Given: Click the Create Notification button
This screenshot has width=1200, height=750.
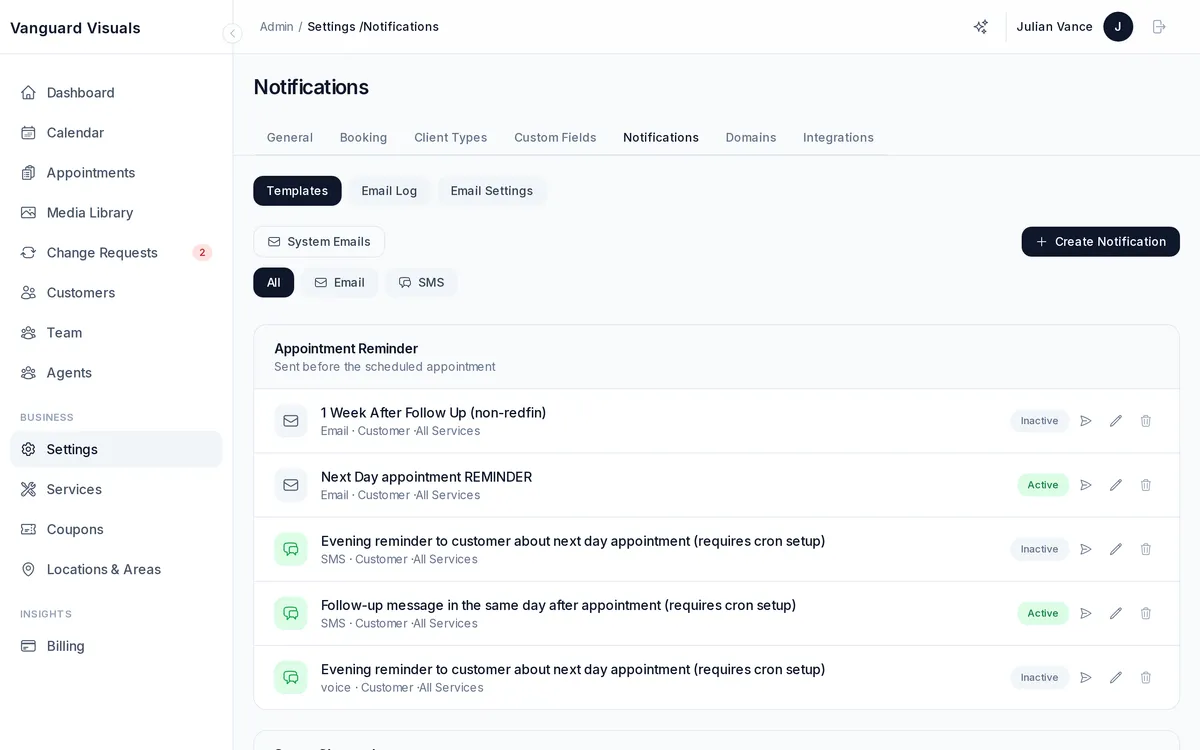Looking at the screenshot, I should [x=1100, y=241].
